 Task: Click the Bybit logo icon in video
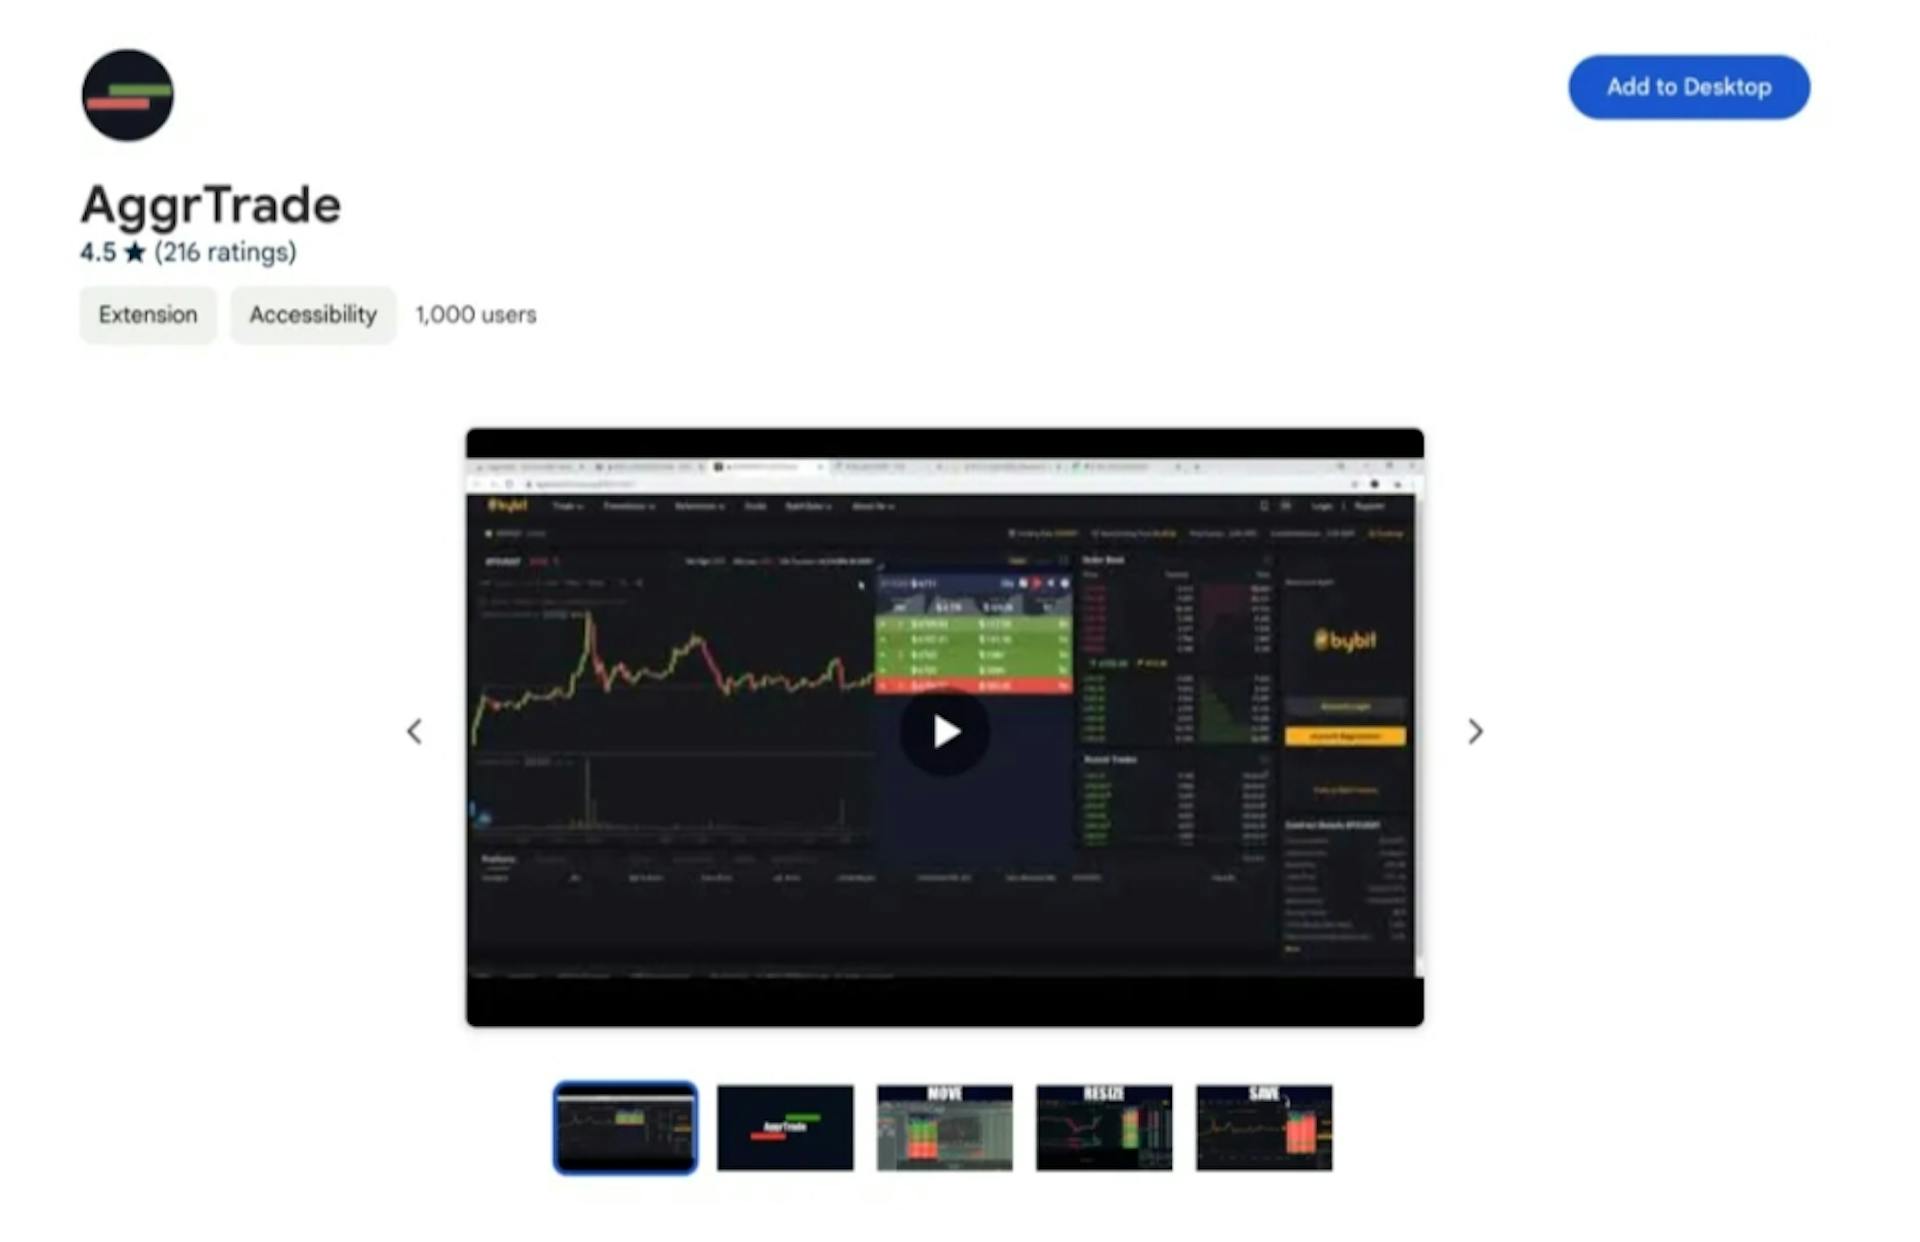(1341, 639)
